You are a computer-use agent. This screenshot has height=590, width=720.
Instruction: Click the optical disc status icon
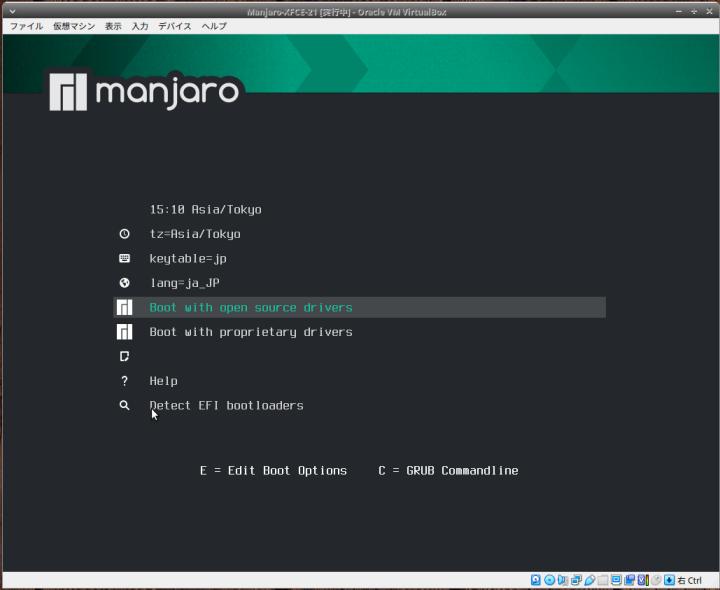(549, 580)
